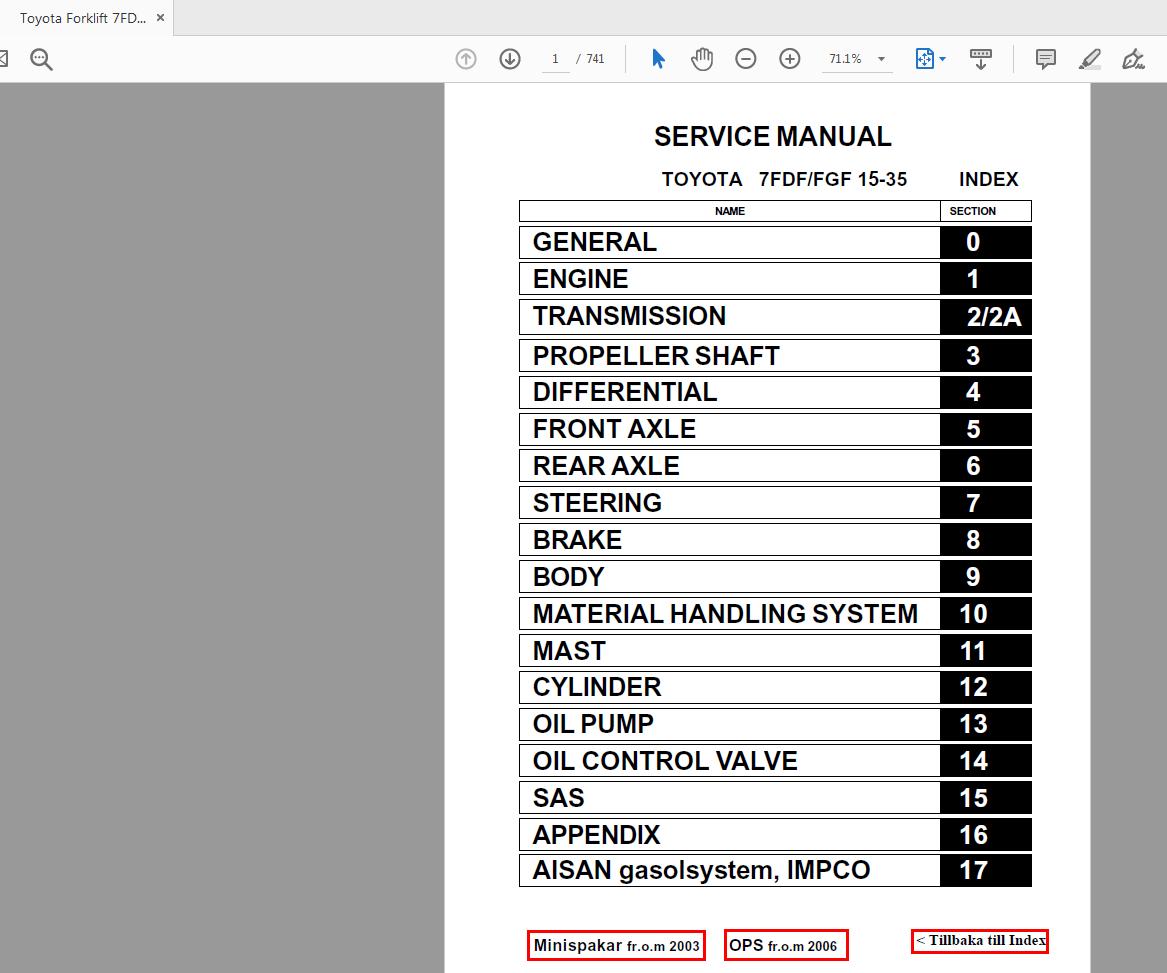The height and width of the screenshot is (973, 1167).
Task: Open the DIFFERENTIAL section
Action: (x=729, y=392)
